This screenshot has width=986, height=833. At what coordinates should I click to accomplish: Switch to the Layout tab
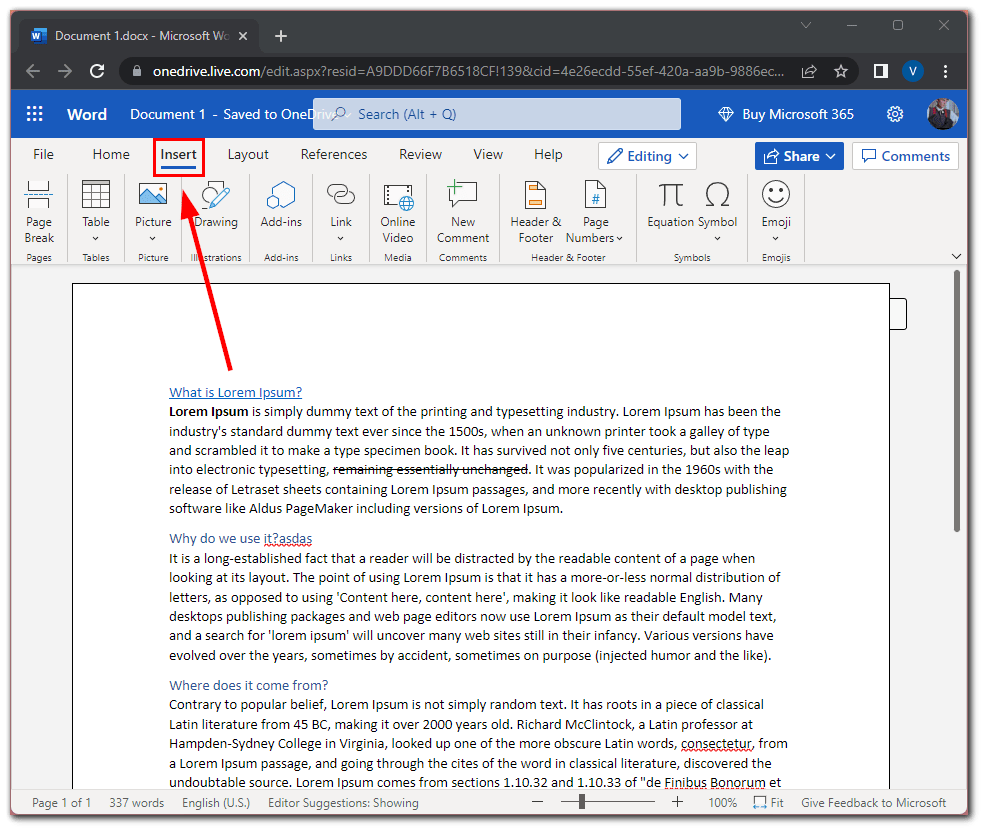[x=248, y=155]
